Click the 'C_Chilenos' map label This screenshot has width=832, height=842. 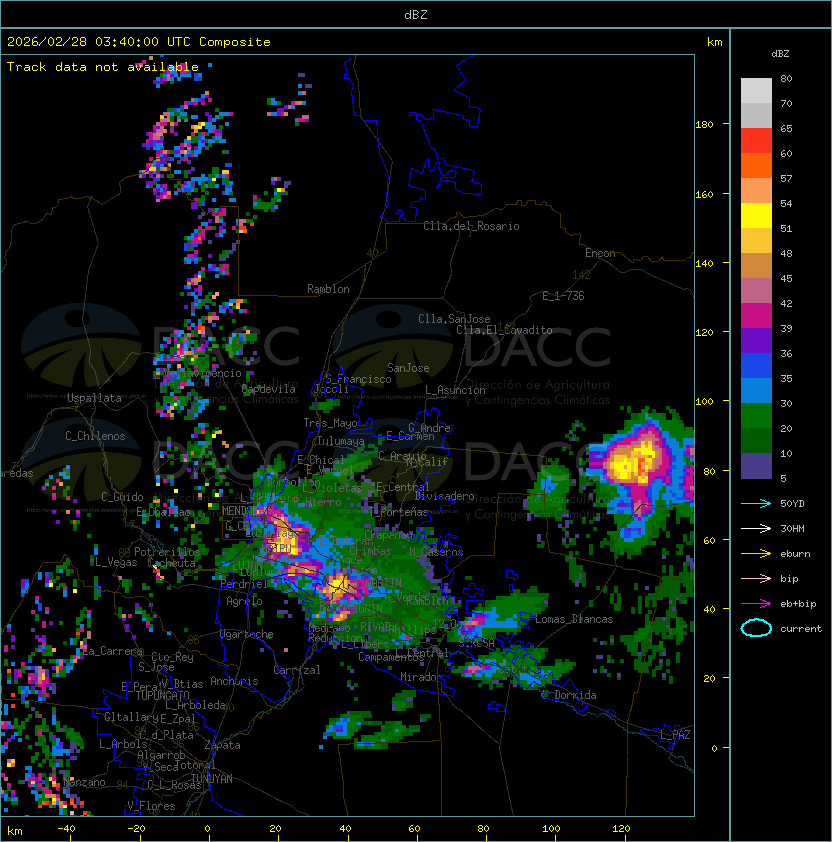(x=95, y=436)
